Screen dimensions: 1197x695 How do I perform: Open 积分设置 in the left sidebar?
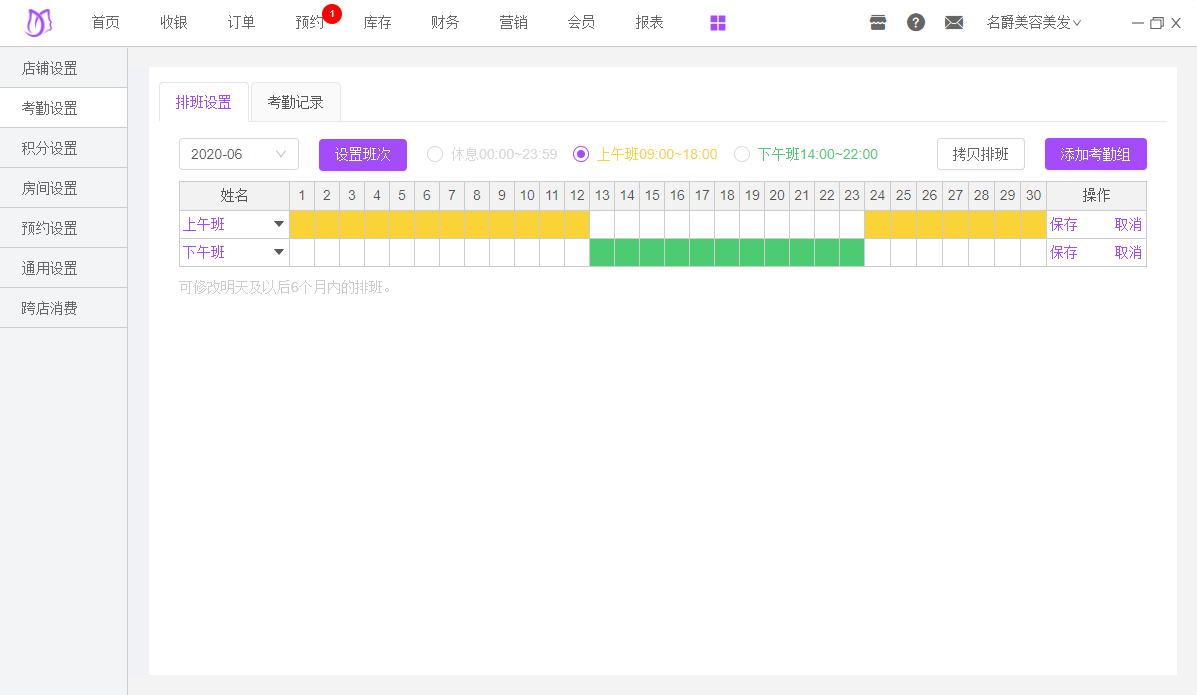coord(50,148)
